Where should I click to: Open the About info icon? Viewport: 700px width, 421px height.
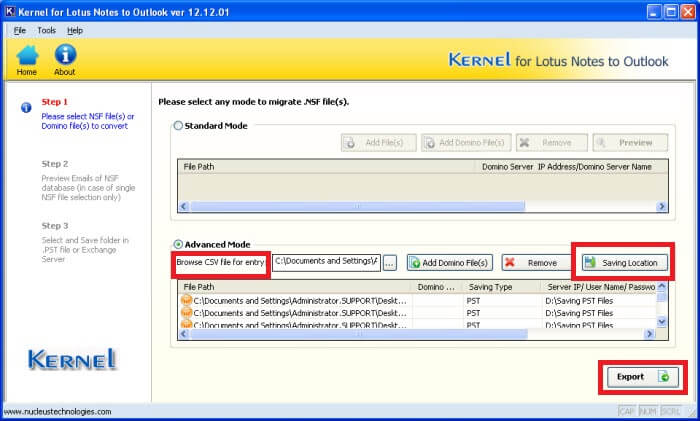[65, 60]
